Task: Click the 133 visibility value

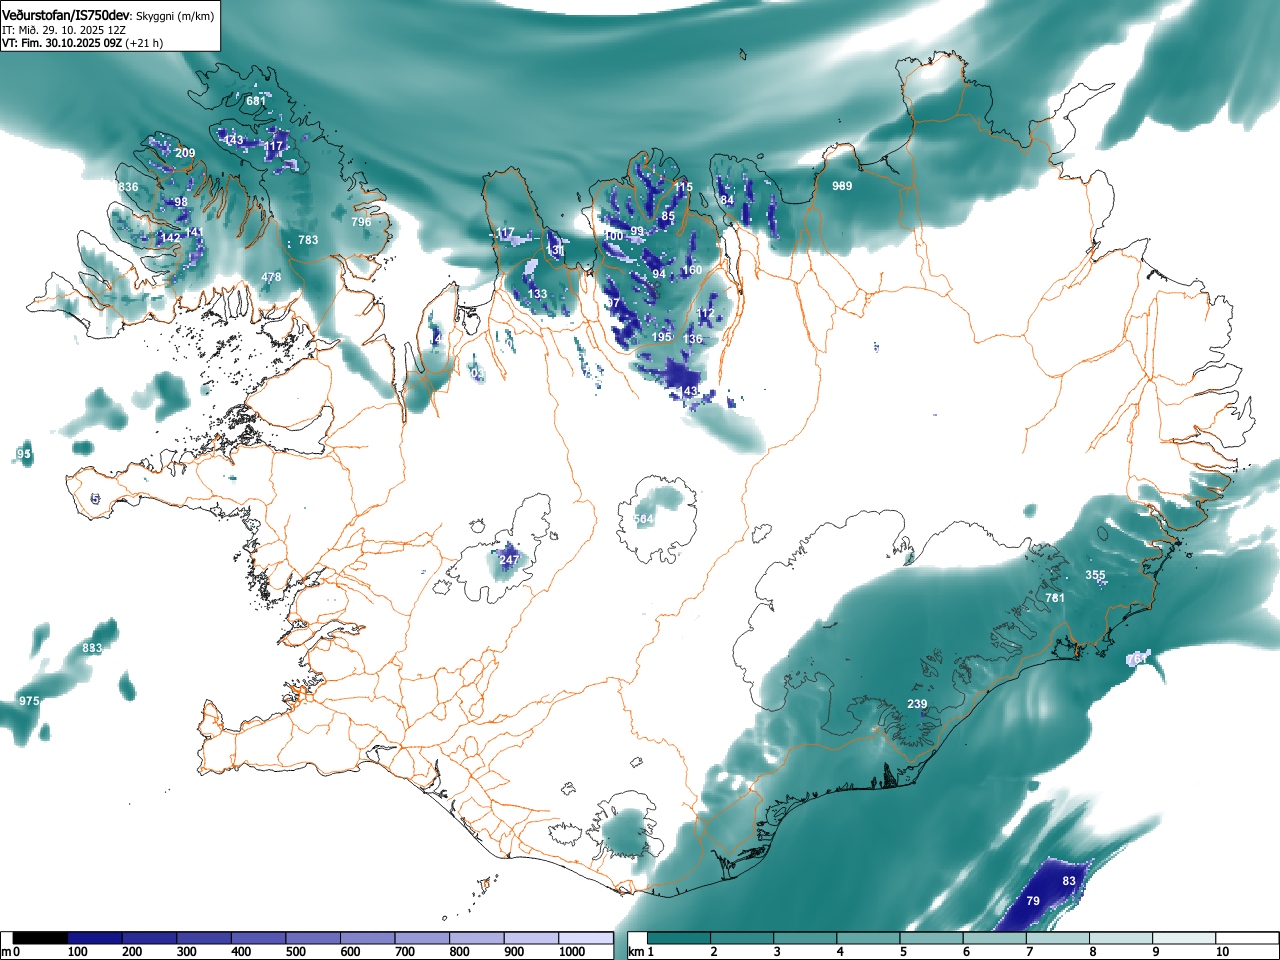Action: (538, 294)
